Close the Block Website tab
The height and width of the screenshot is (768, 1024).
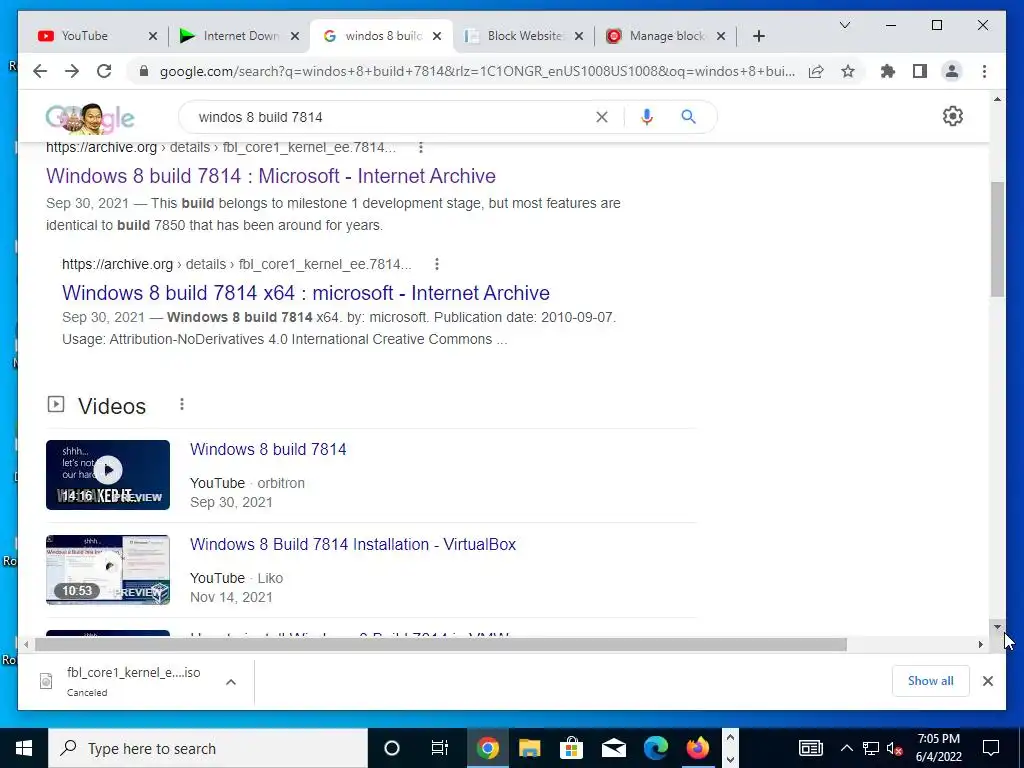(x=579, y=36)
